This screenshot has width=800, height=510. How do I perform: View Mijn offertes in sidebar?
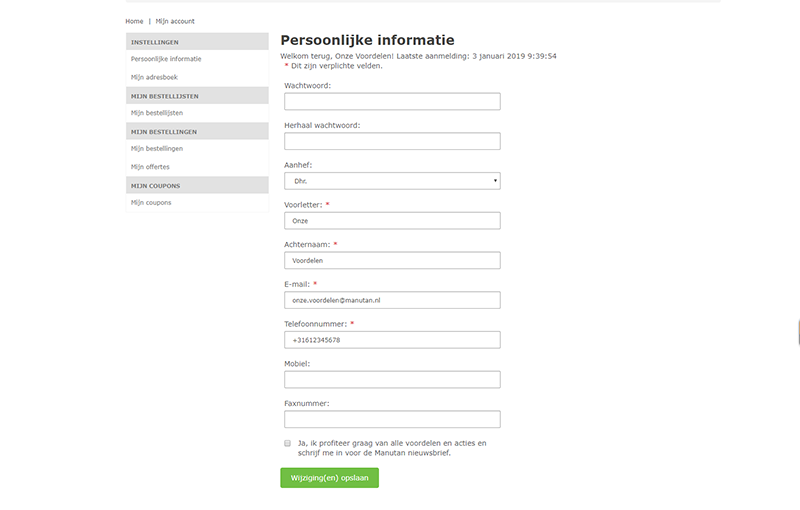(150, 167)
